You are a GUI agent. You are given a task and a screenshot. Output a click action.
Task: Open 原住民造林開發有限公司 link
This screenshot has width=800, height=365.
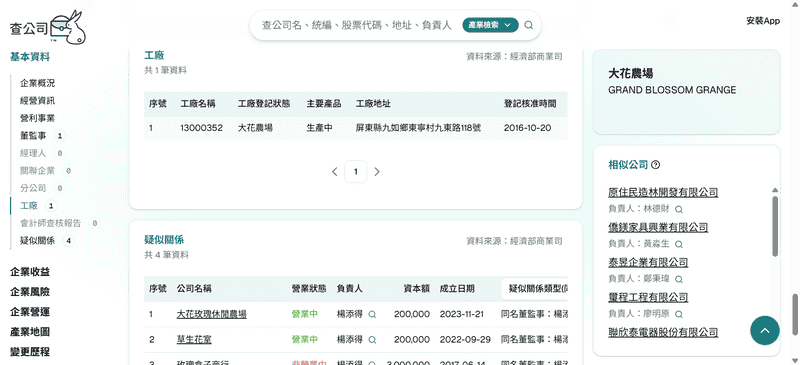(663, 192)
